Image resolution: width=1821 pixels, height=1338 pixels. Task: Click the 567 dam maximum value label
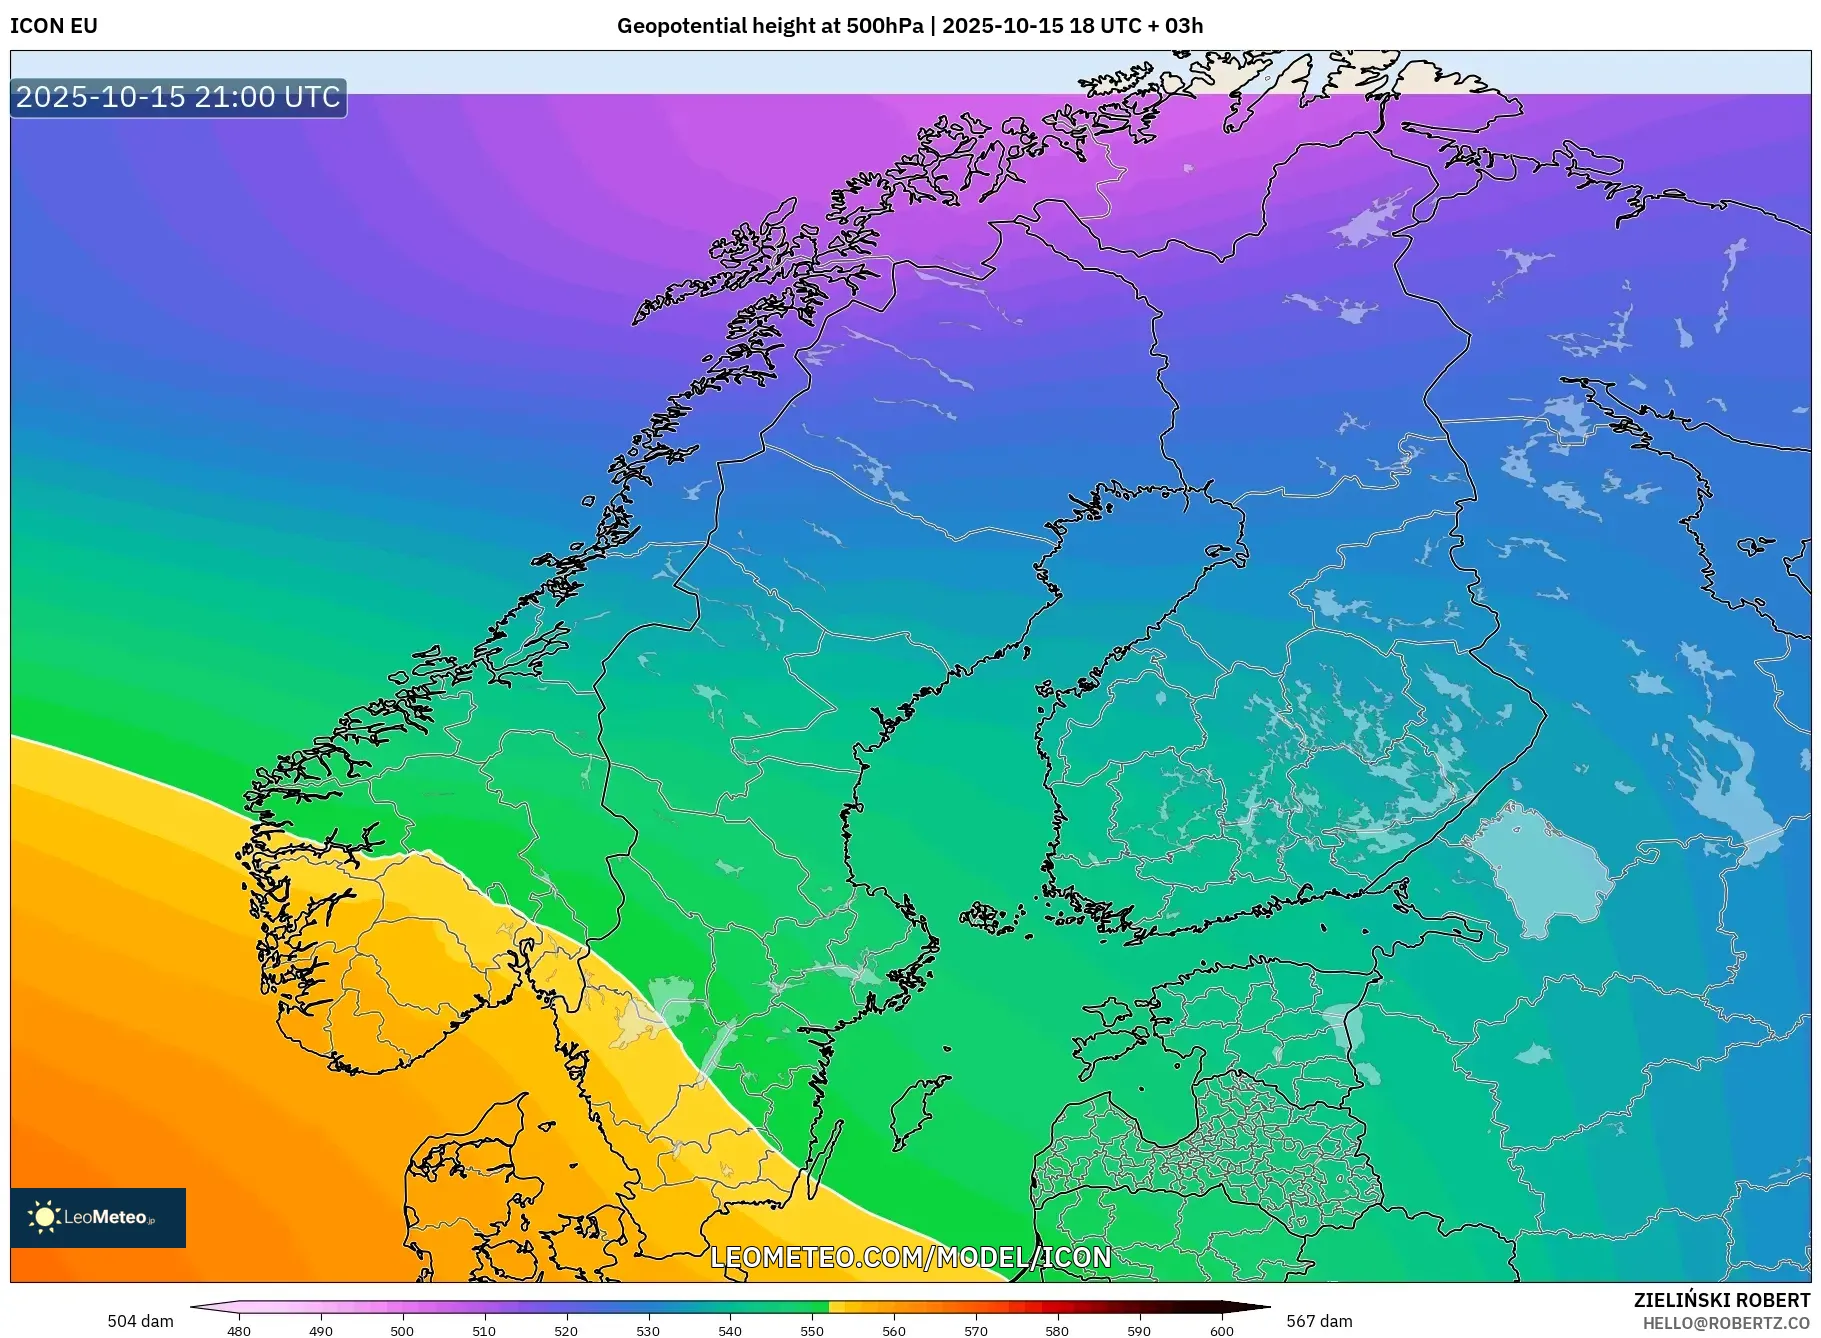(x=1318, y=1321)
